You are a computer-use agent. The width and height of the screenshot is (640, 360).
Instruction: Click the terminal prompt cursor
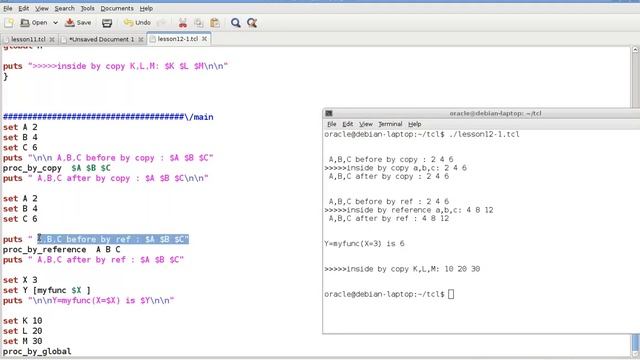[451, 294]
